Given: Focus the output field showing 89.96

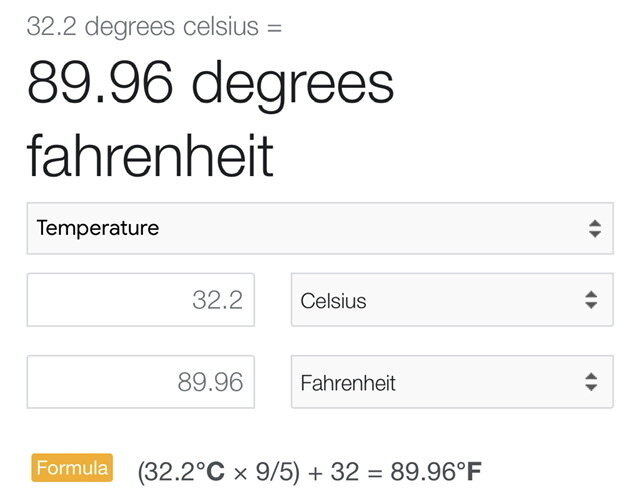Looking at the screenshot, I should (141, 382).
